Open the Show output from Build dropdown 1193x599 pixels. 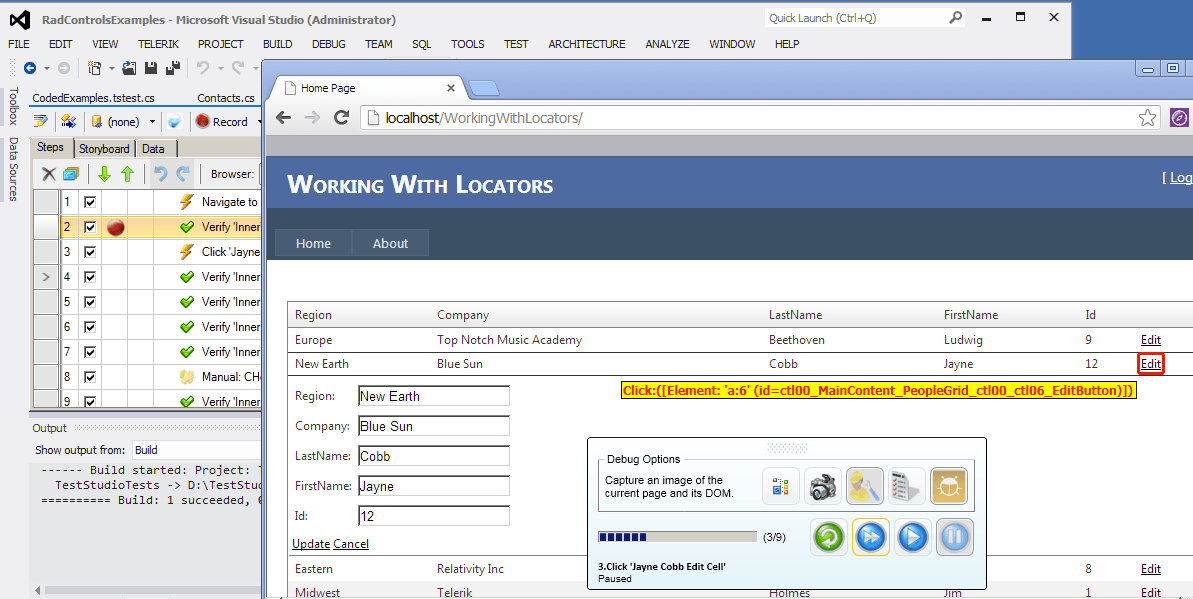pyautogui.click(x=198, y=450)
